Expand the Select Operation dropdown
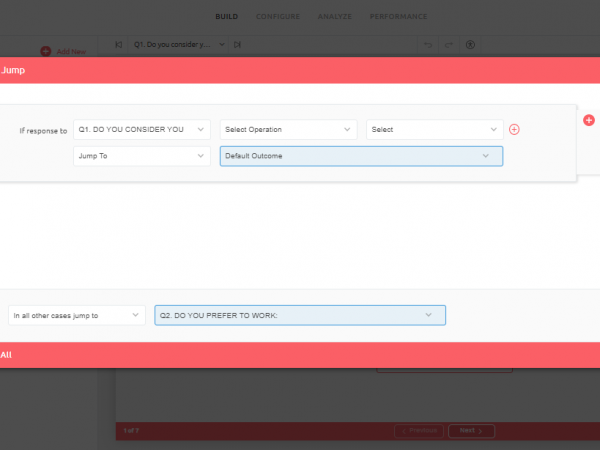The image size is (600, 450). [x=288, y=130]
